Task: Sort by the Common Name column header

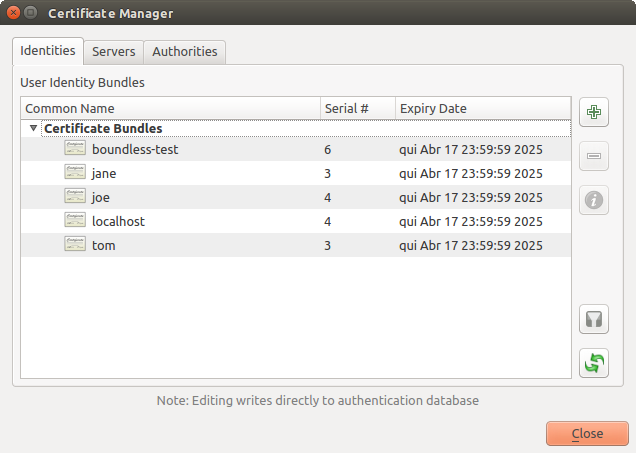Action: point(170,108)
